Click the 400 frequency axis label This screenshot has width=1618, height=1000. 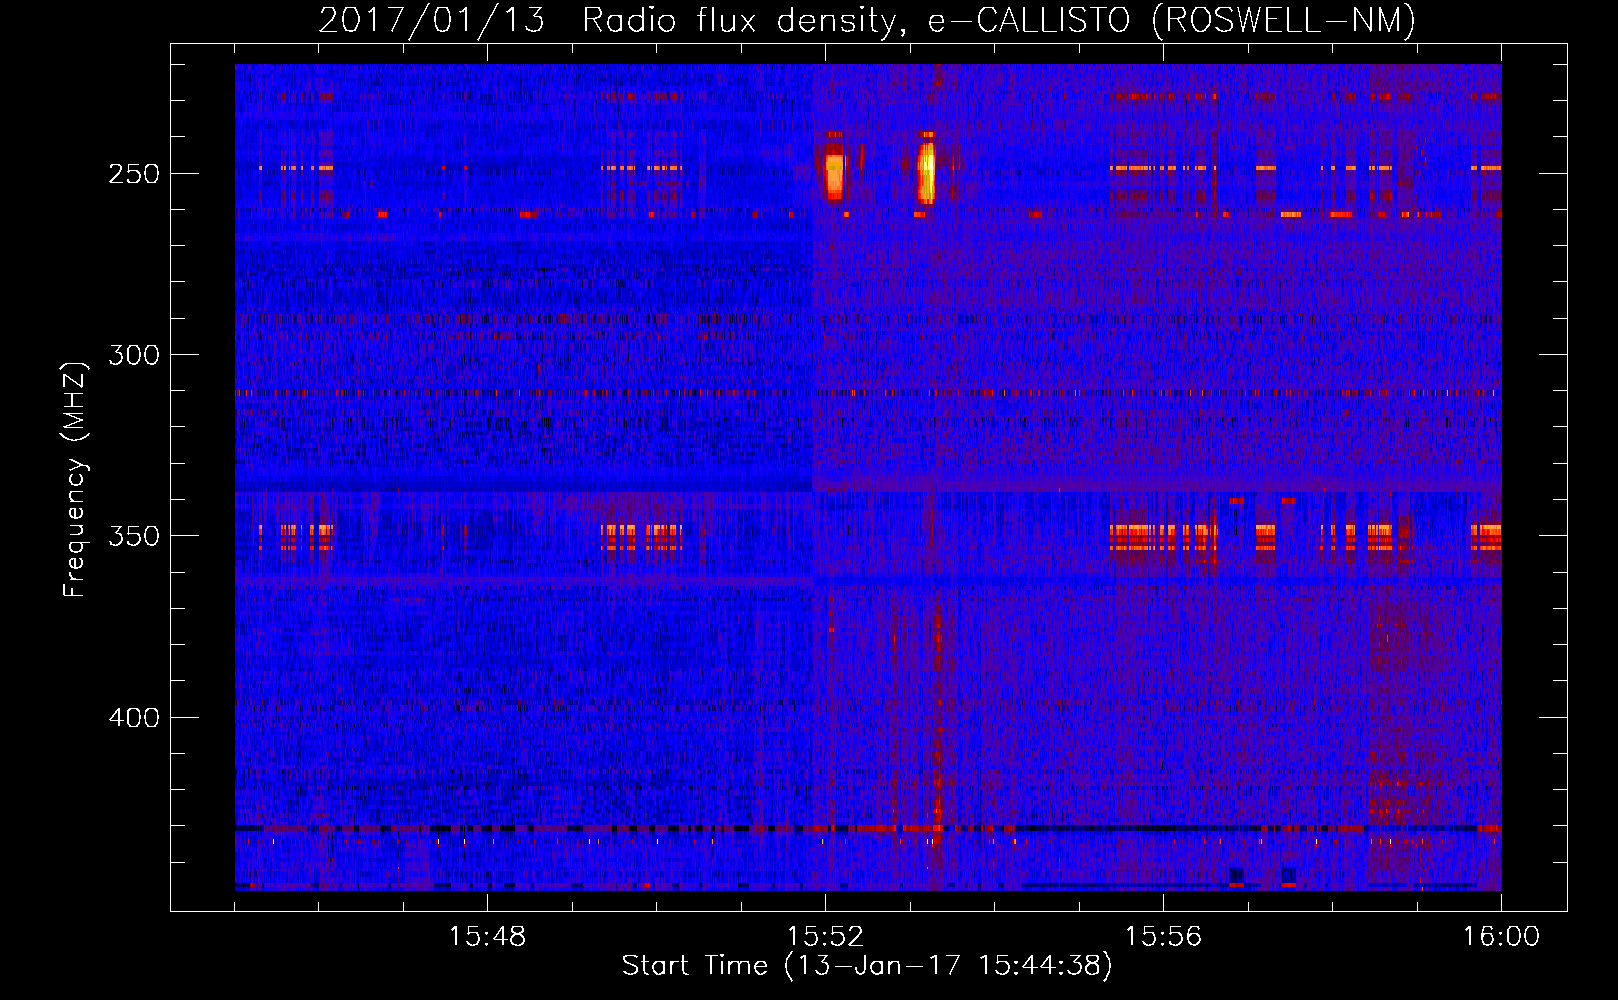(134, 718)
